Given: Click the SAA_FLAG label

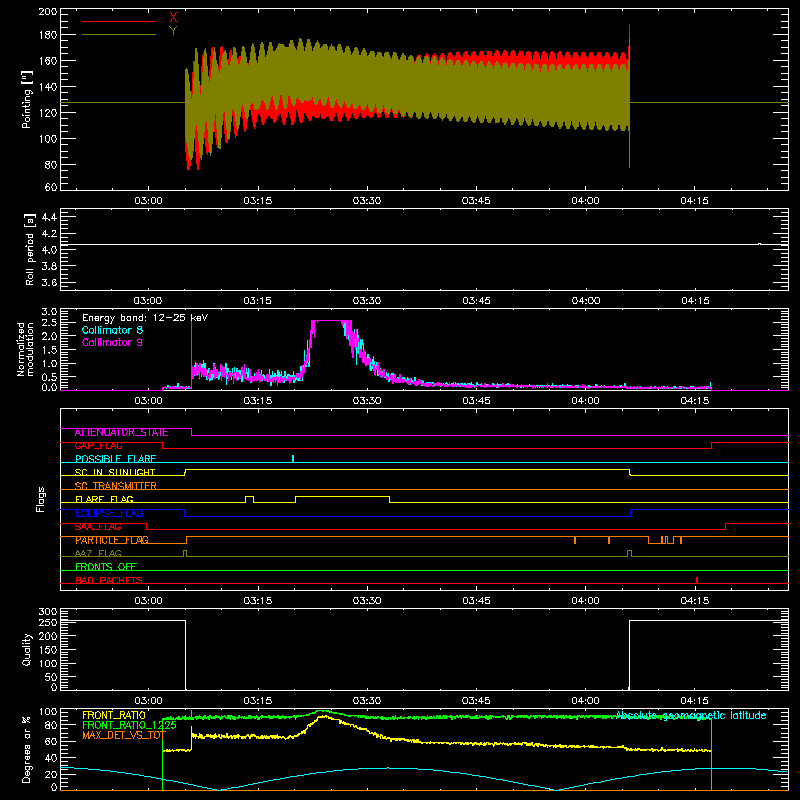Looking at the screenshot, I should 98,527.
